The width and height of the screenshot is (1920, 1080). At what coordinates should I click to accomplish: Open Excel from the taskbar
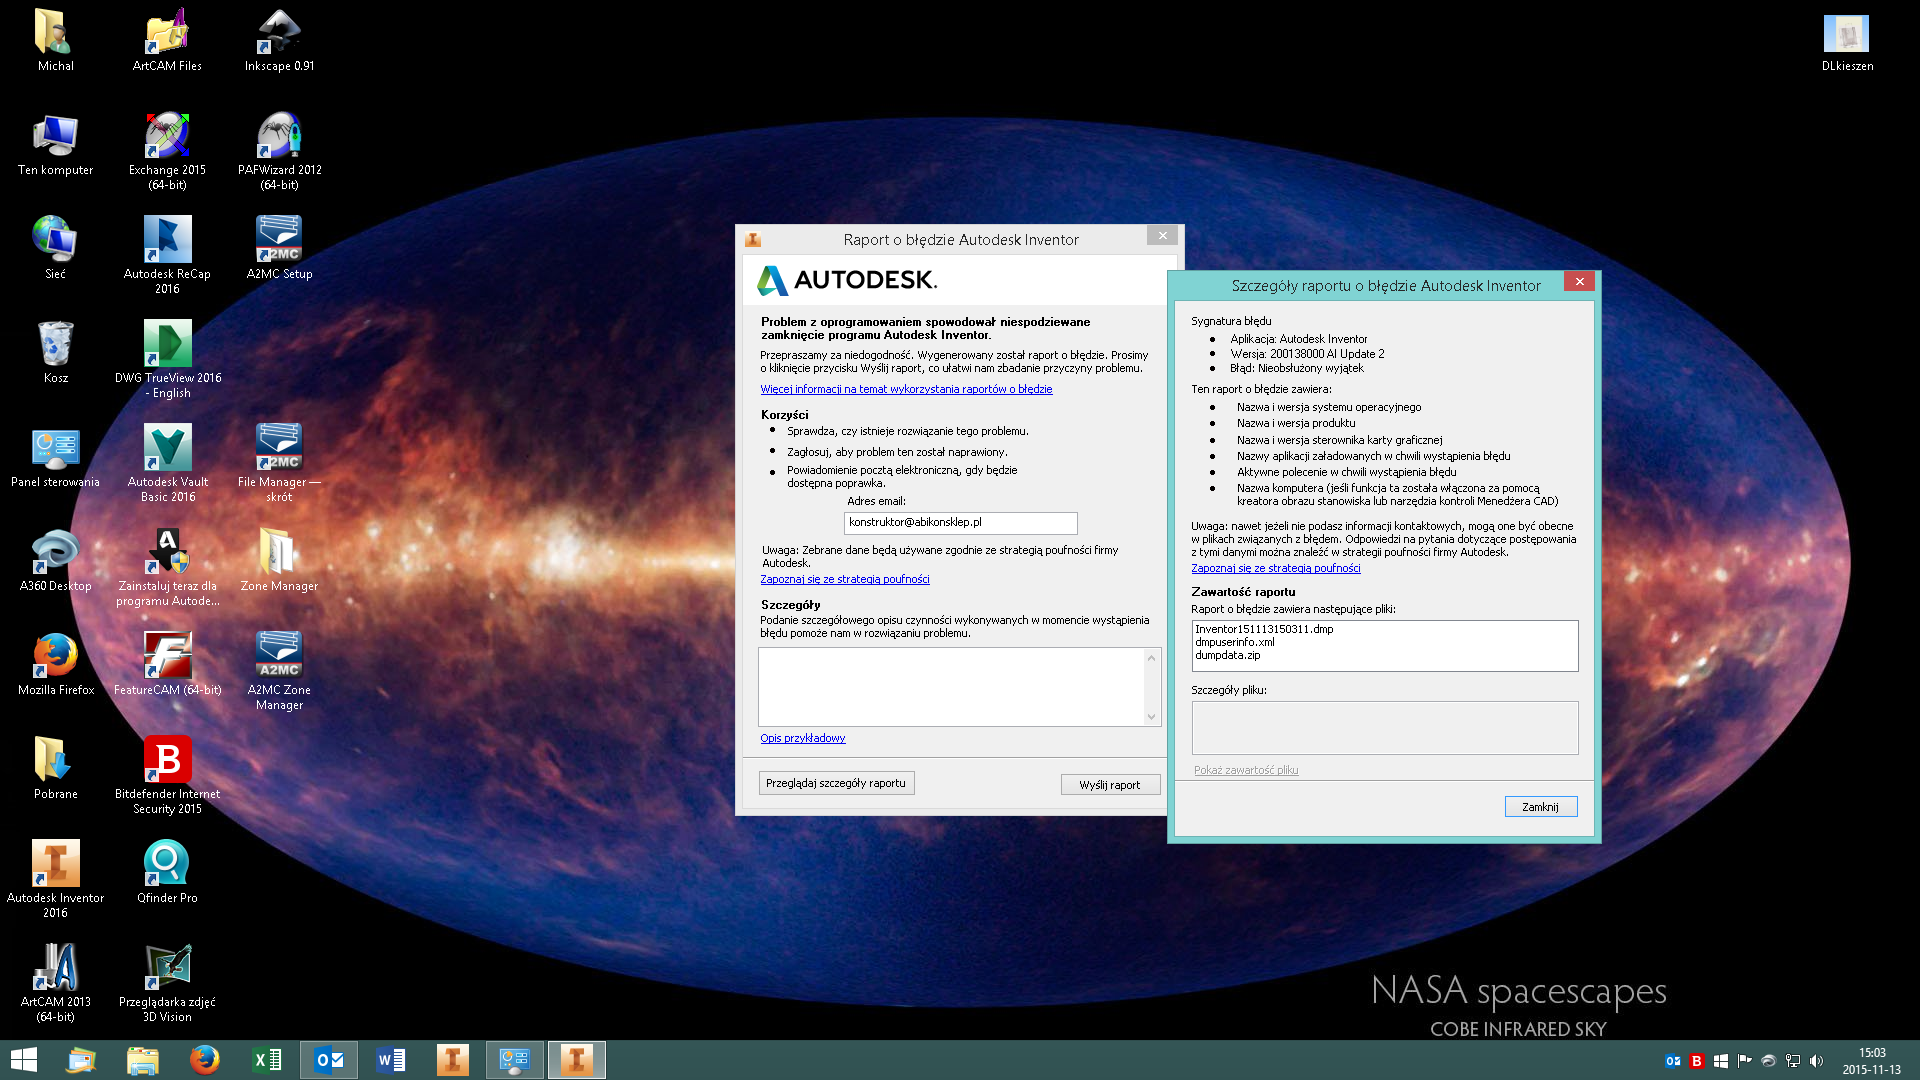click(x=267, y=1060)
